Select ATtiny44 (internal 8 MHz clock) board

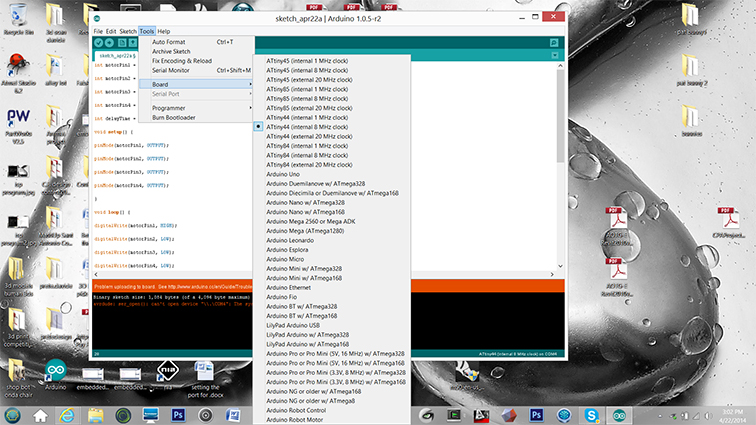[x=307, y=127]
